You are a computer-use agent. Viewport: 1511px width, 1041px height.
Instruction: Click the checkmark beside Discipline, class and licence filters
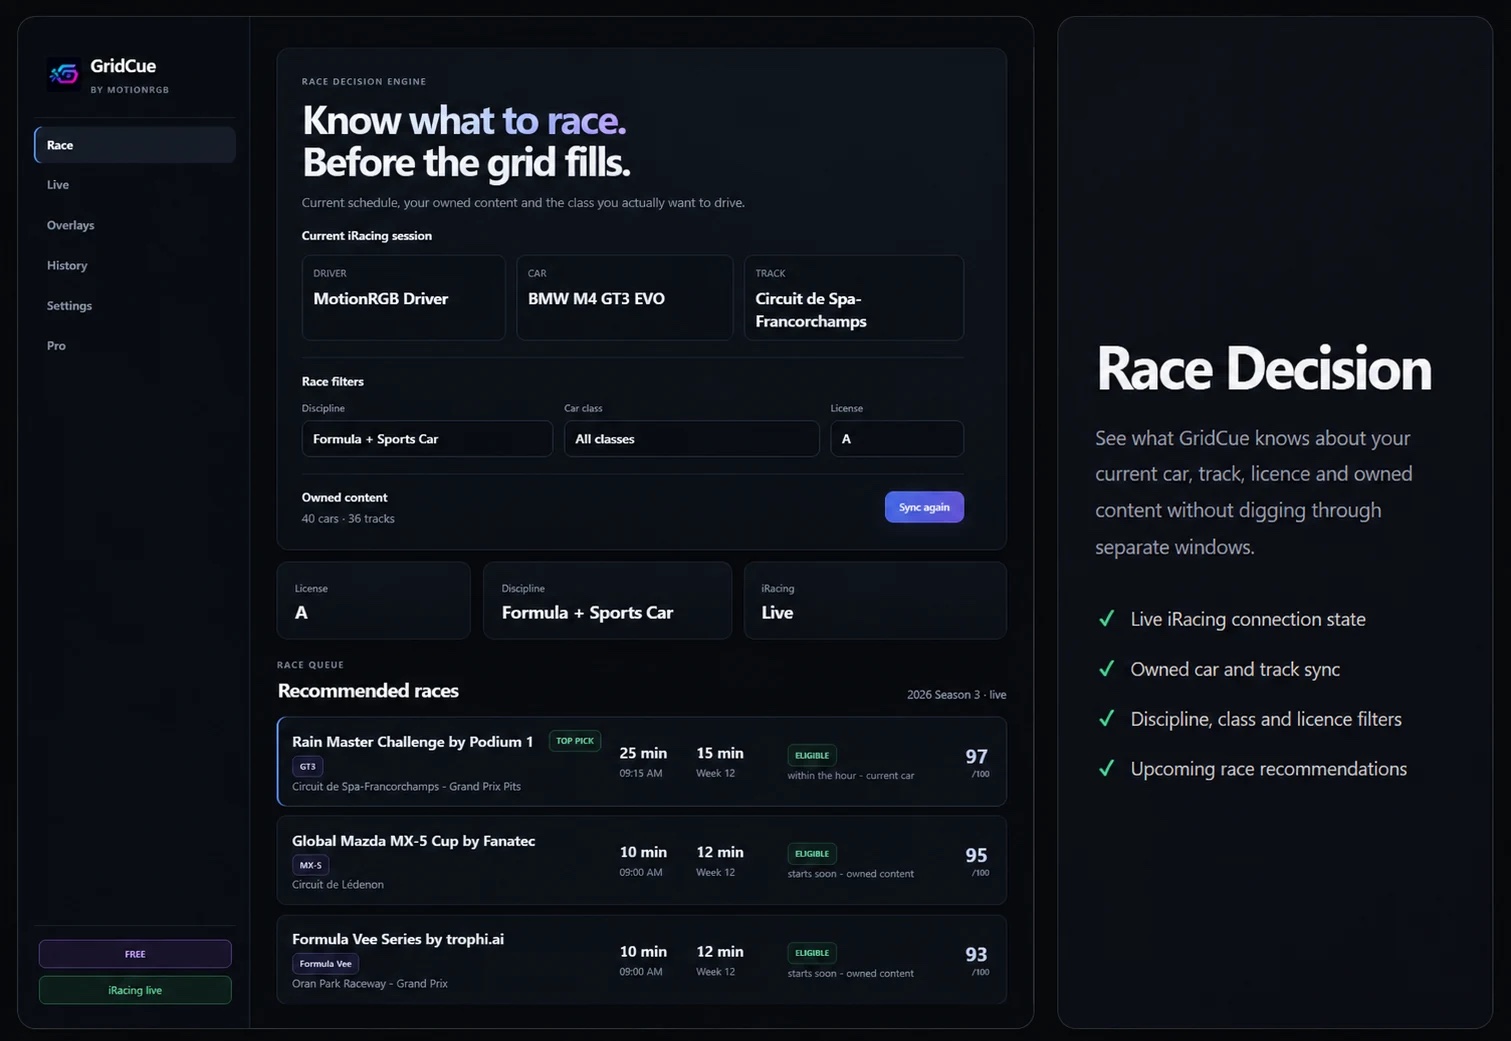pyautogui.click(x=1106, y=719)
